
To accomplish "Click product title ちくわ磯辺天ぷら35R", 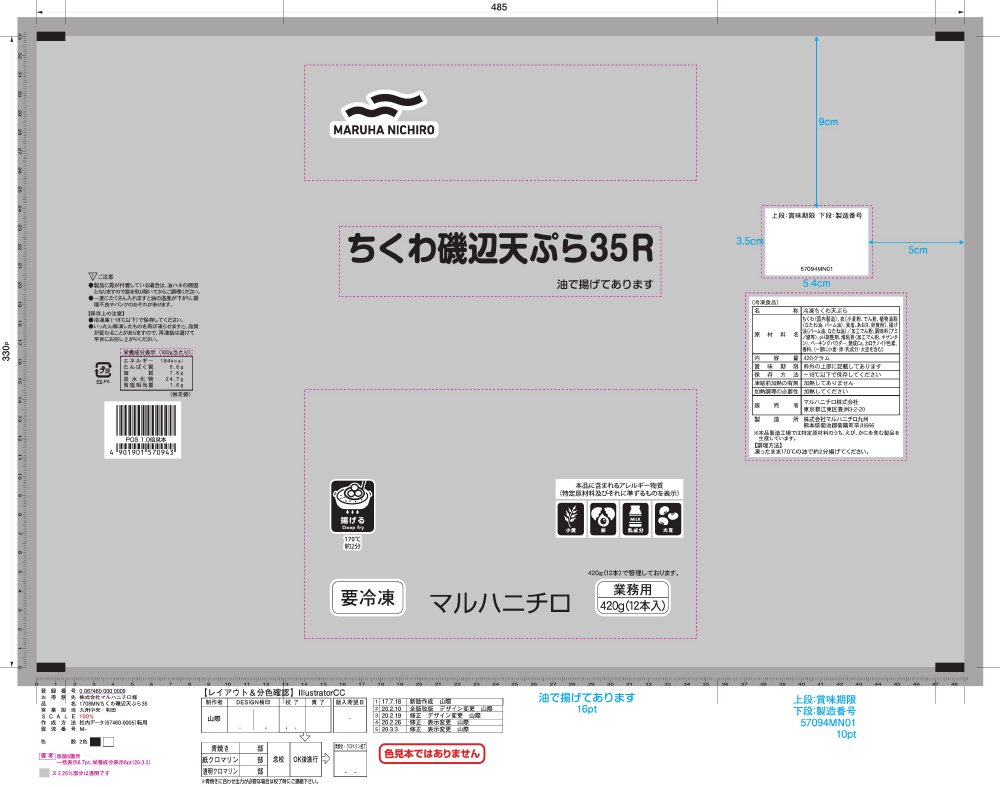I will pyautogui.click(x=500, y=249).
